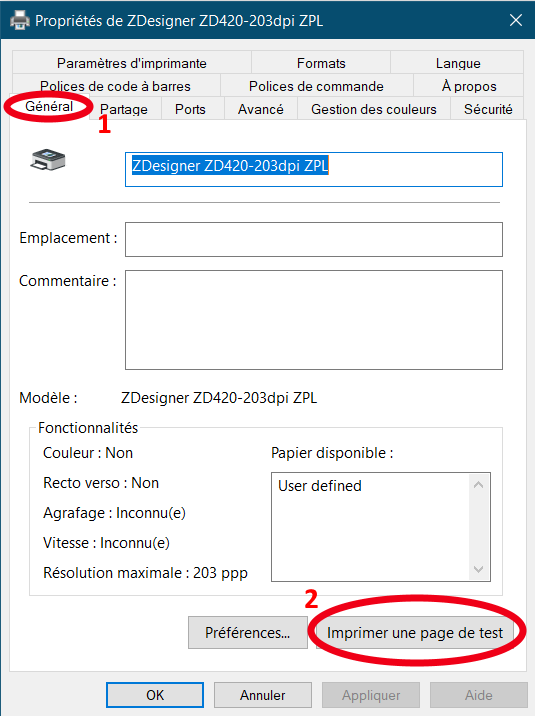Viewport: 535px width, 716px height.
Task: Click Résolution maximale : 203 ppp text
Action: 145,573
